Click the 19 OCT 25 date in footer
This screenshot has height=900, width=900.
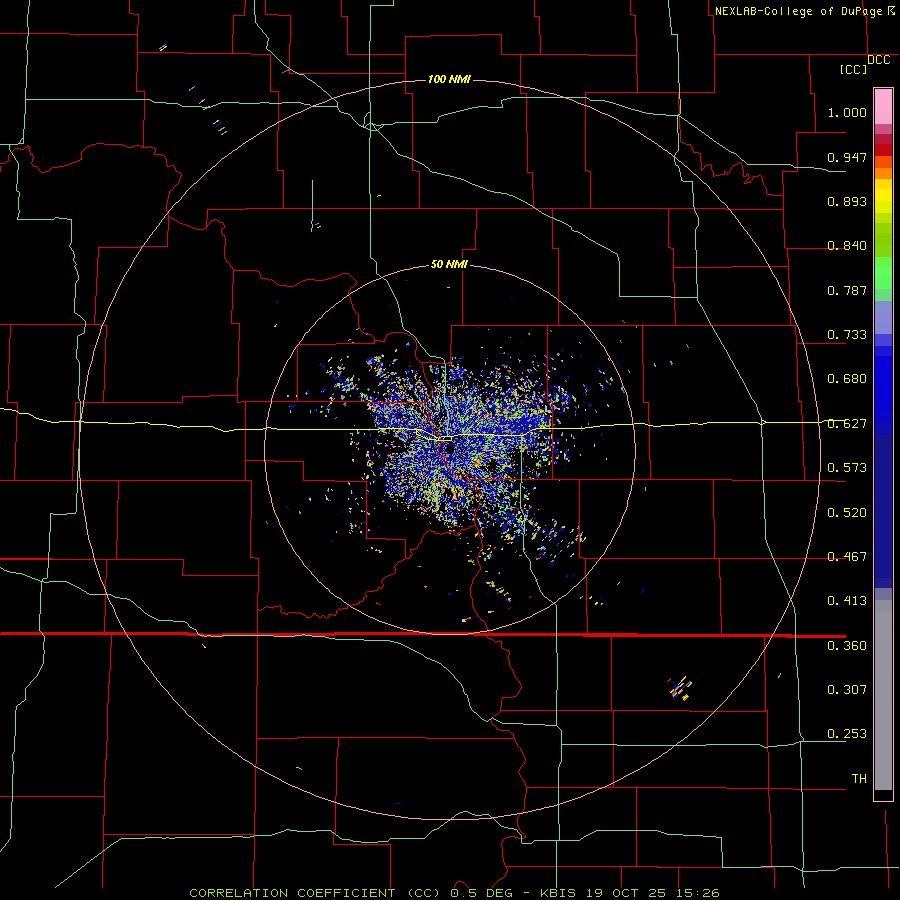click(626, 893)
